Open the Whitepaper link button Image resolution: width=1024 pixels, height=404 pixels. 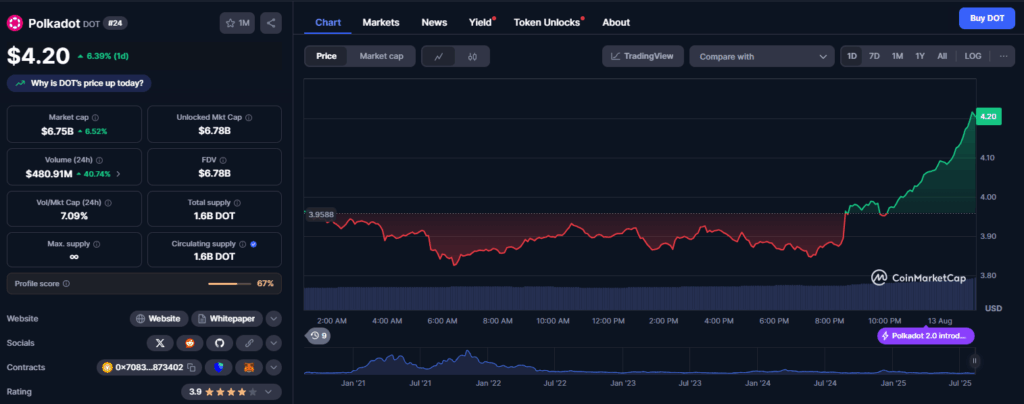[227, 319]
